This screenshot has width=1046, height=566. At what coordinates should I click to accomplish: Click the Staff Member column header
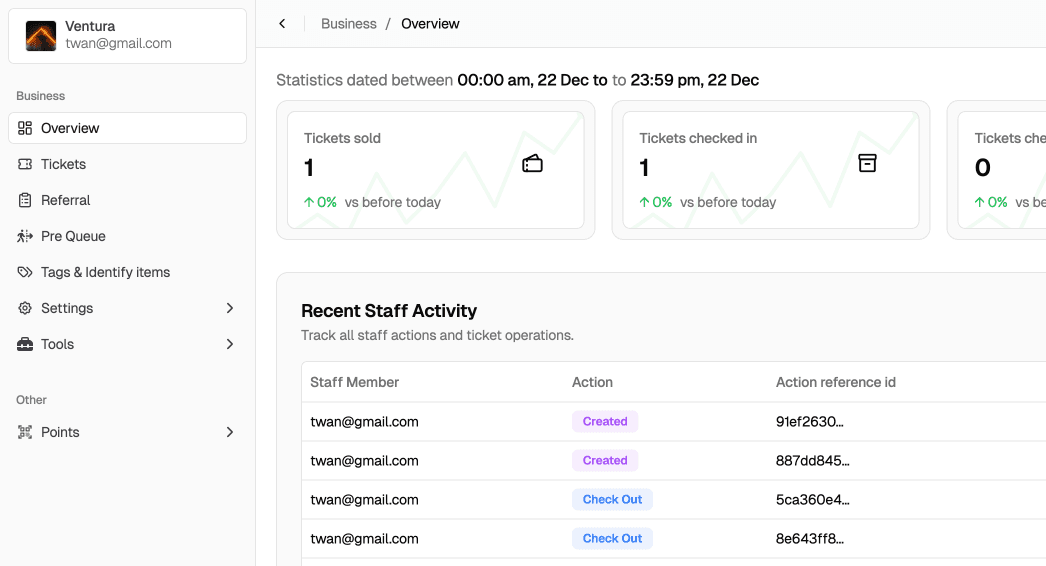coord(354,382)
